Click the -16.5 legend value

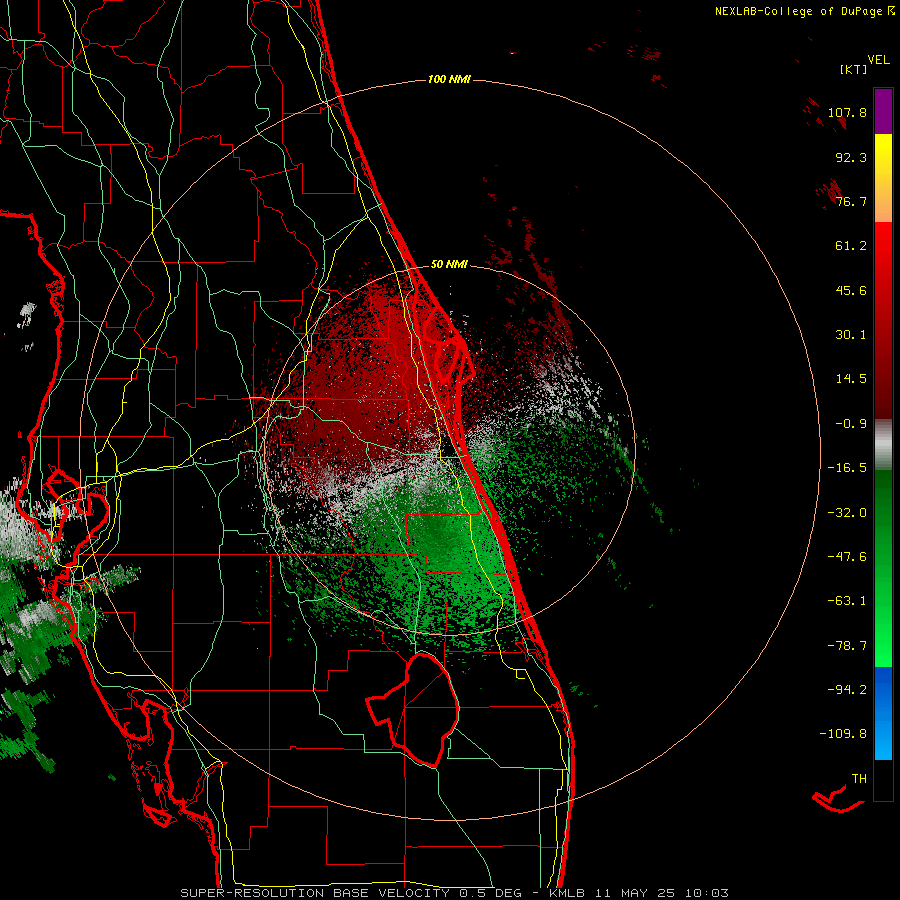click(847, 468)
